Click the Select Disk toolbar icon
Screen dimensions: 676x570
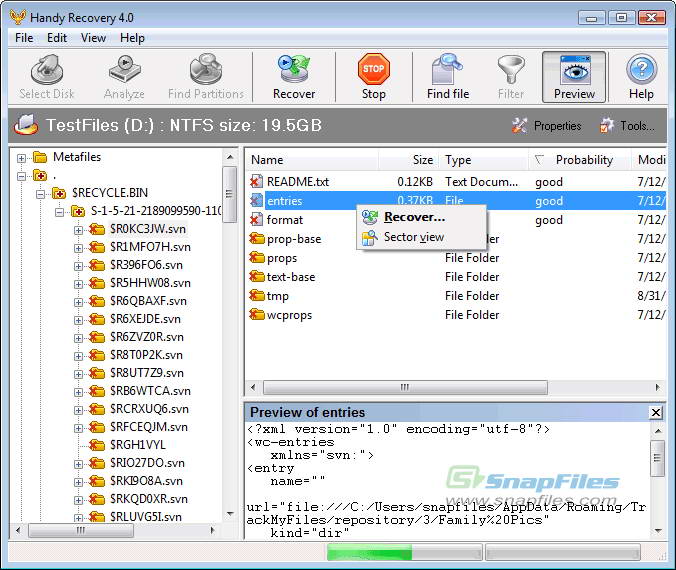click(x=47, y=69)
